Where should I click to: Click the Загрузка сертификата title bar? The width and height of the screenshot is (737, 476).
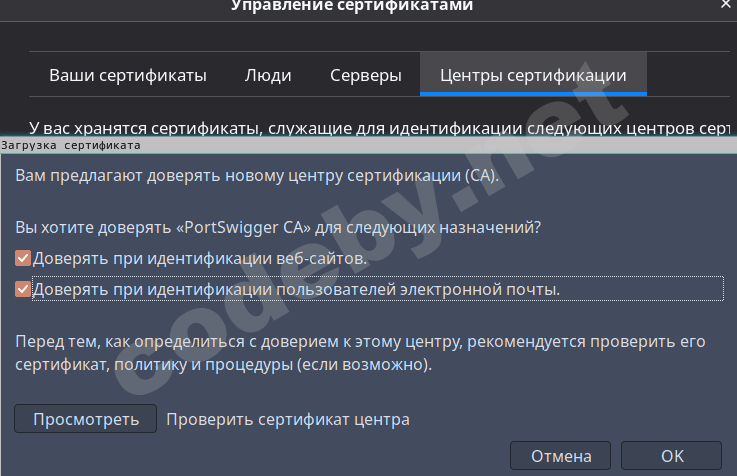[x=368, y=145]
